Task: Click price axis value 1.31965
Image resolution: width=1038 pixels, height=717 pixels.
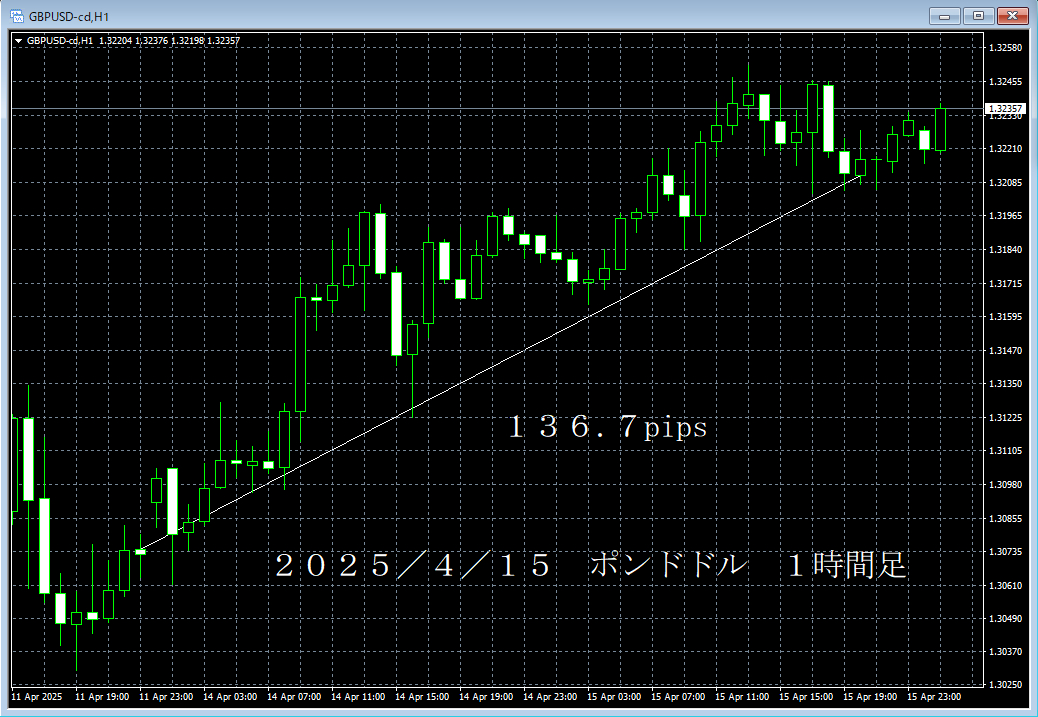Action: click(1005, 216)
